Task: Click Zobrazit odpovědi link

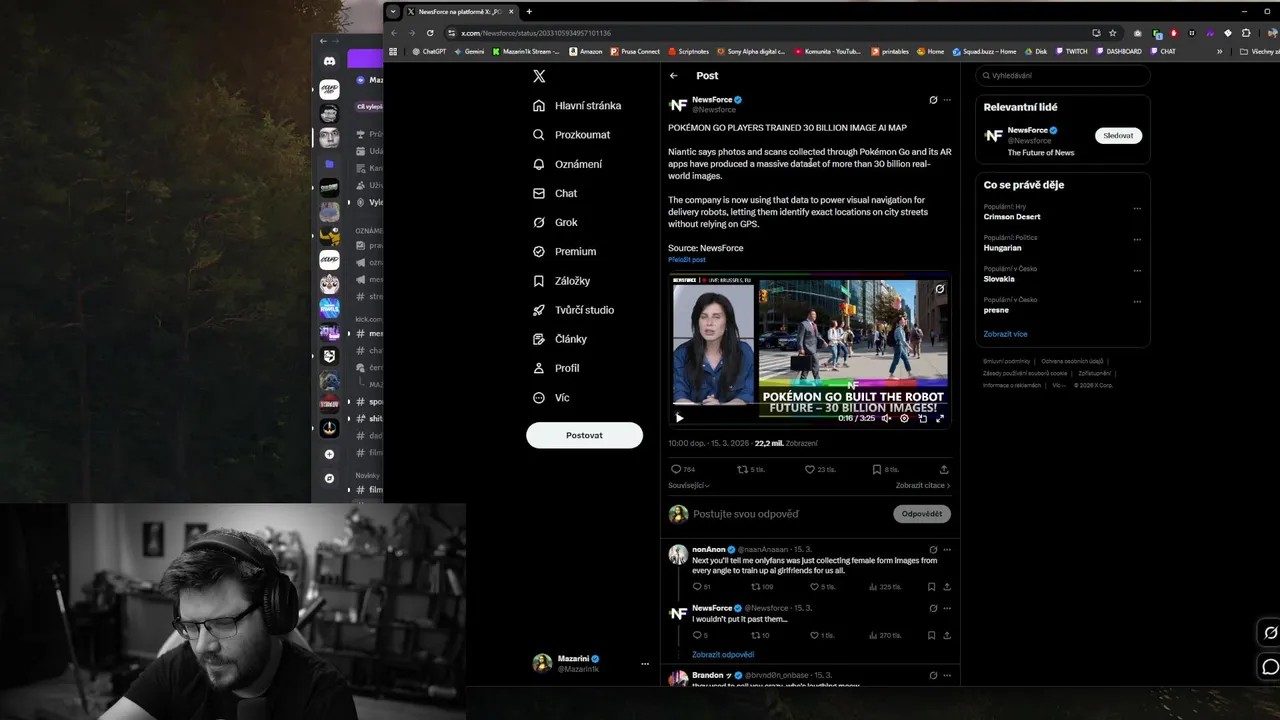Action: pos(723,655)
